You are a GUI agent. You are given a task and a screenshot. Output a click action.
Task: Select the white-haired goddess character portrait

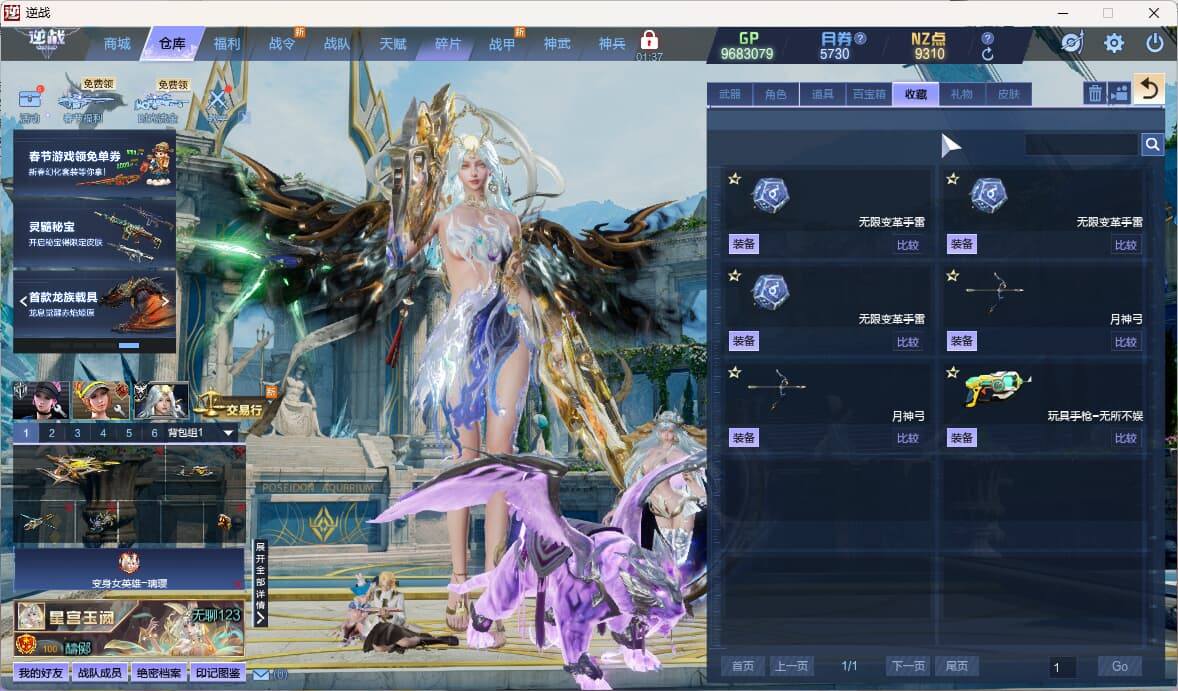[161, 400]
